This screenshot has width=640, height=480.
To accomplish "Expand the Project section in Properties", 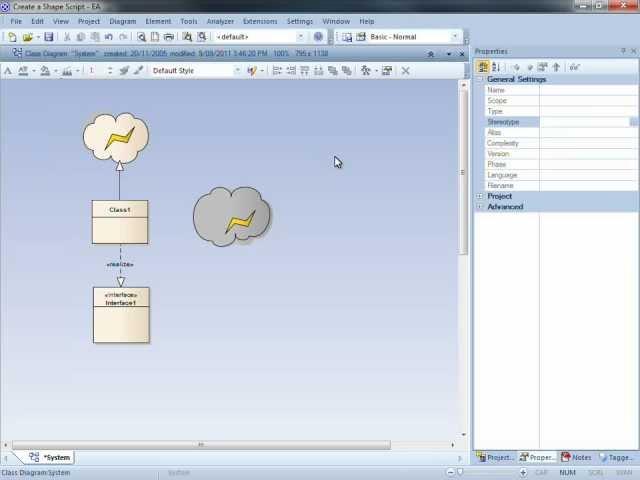I will (x=480, y=196).
